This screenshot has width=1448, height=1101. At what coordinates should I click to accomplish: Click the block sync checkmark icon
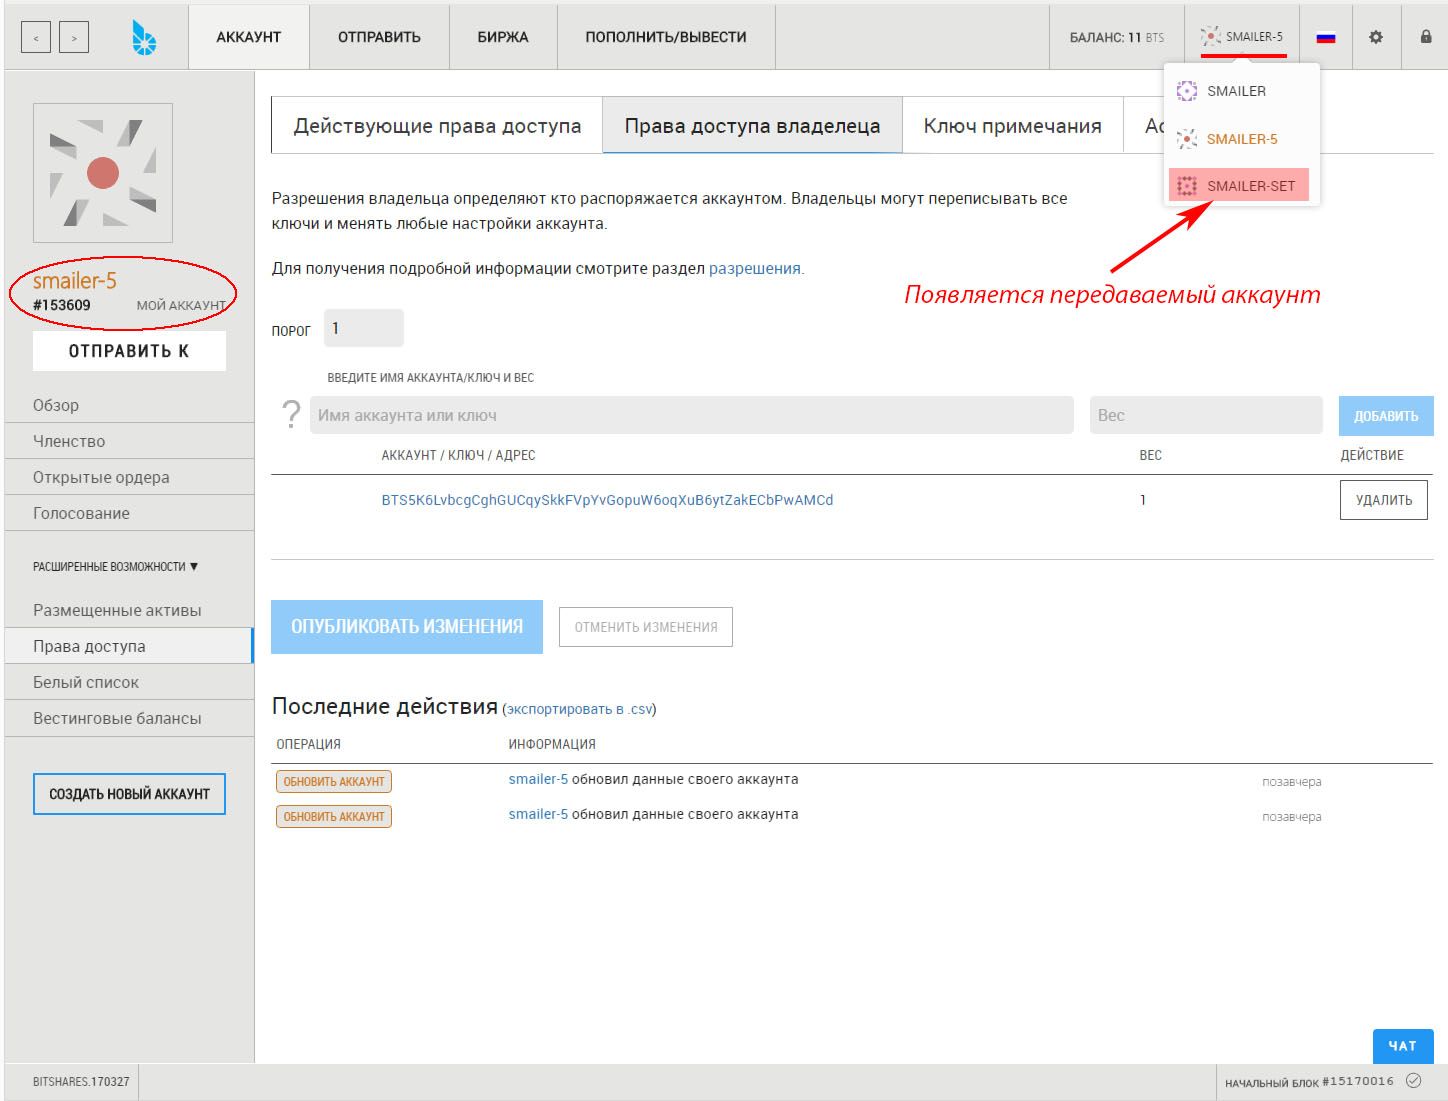coord(1413,1081)
